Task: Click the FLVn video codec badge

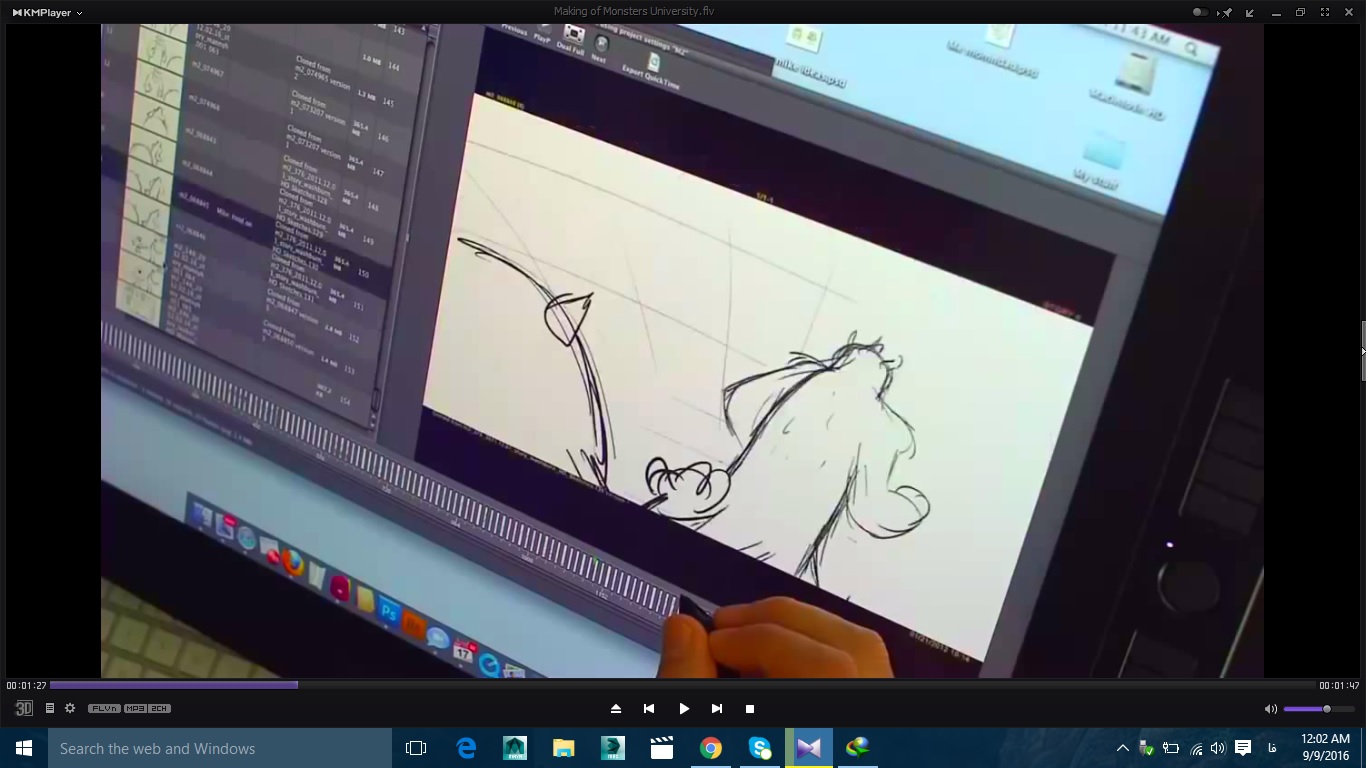Action: pyautogui.click(x=104, y=708)
